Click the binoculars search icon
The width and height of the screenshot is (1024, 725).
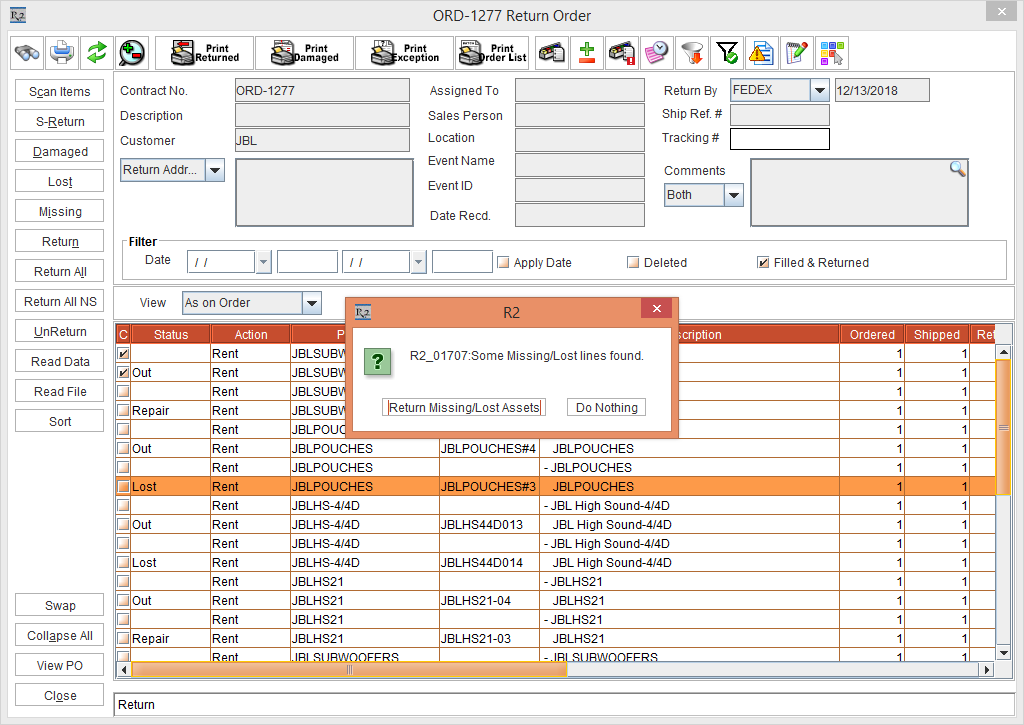pyautogui.click(x=27, y=53)
